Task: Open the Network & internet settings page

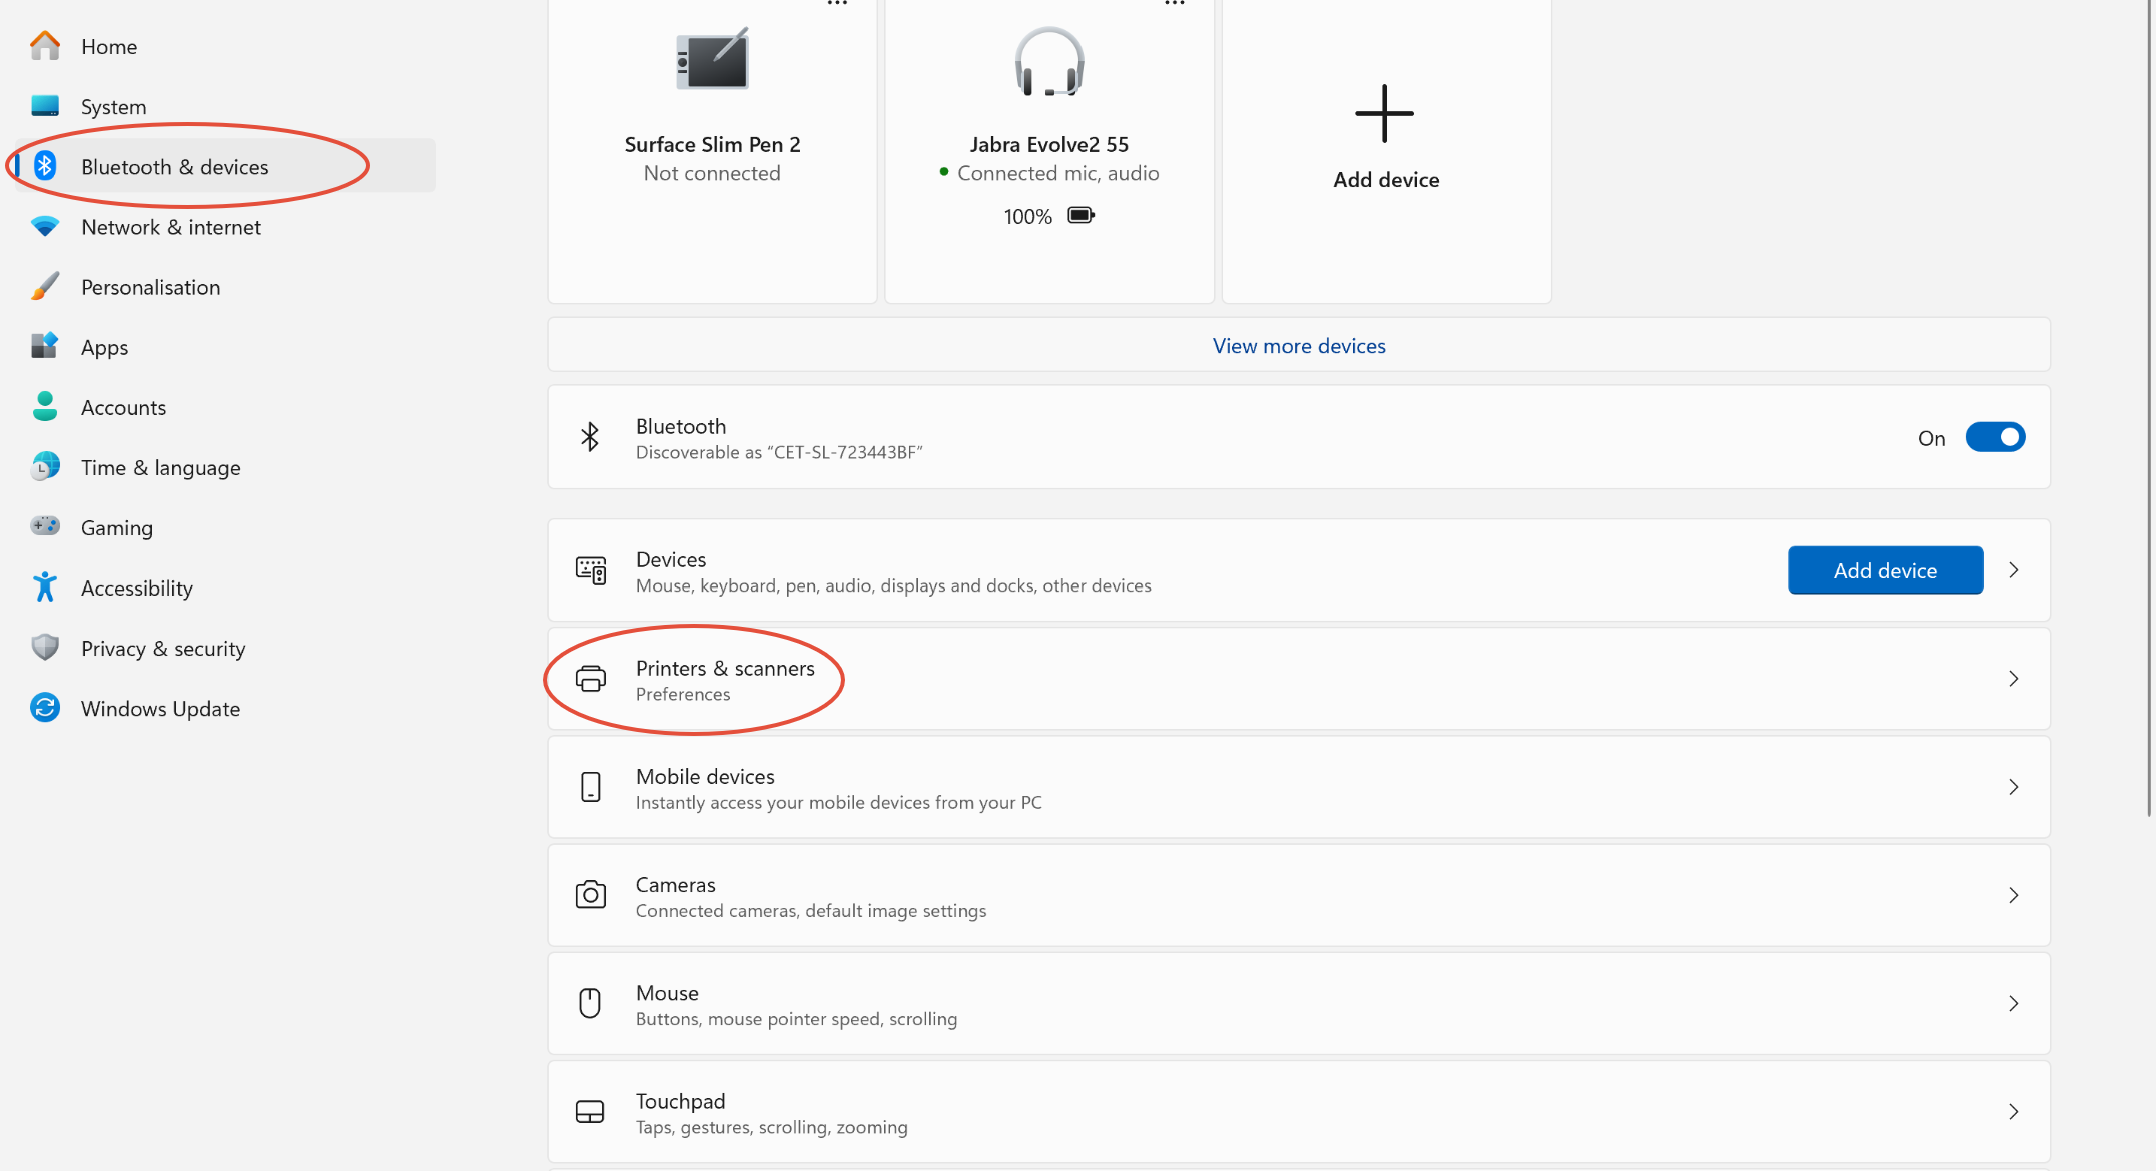Action: click(x=171, y=227)
